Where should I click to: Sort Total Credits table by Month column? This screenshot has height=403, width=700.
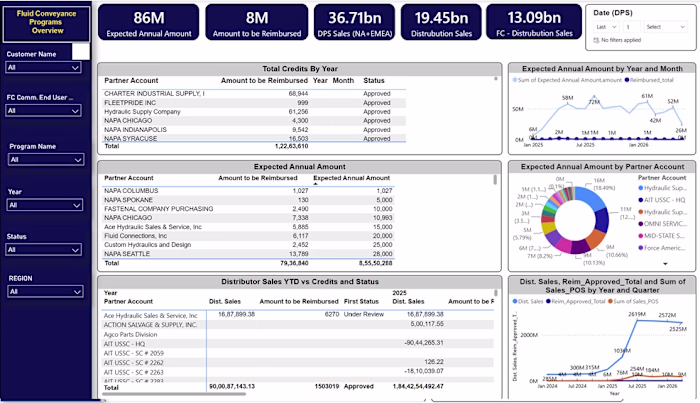pos(343,81)
